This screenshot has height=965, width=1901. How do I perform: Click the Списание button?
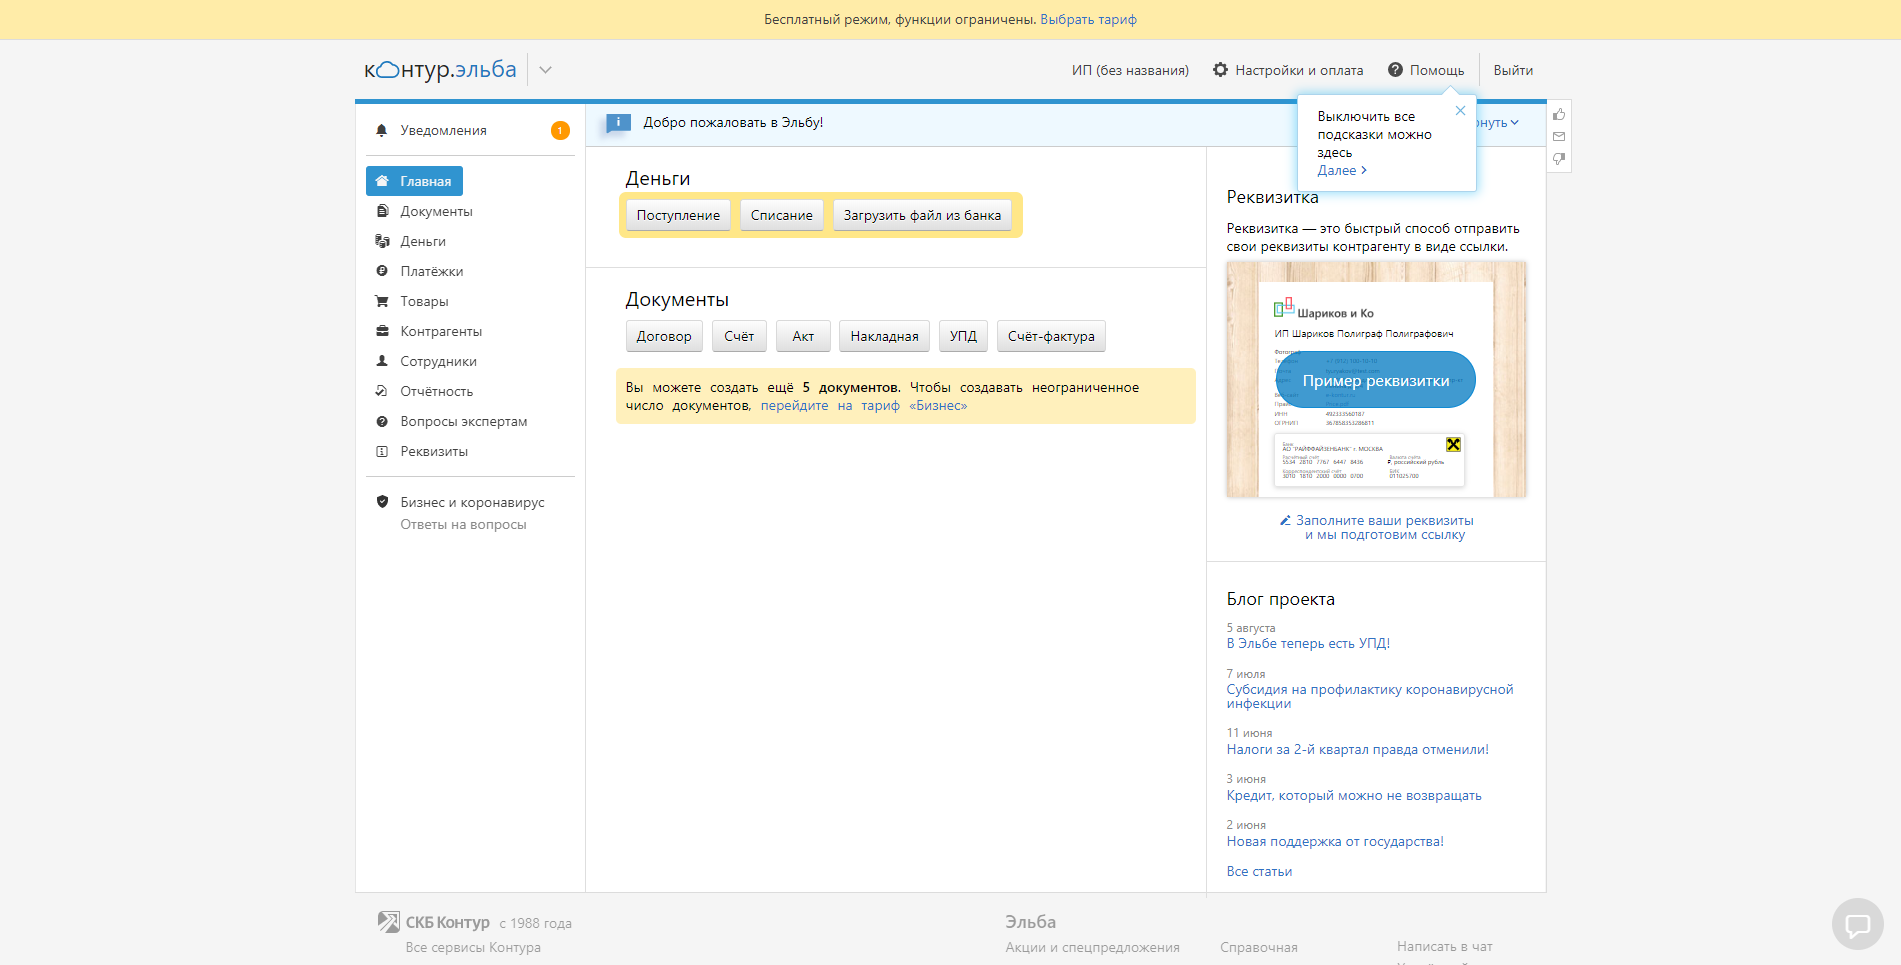click(x=782, y=215)
